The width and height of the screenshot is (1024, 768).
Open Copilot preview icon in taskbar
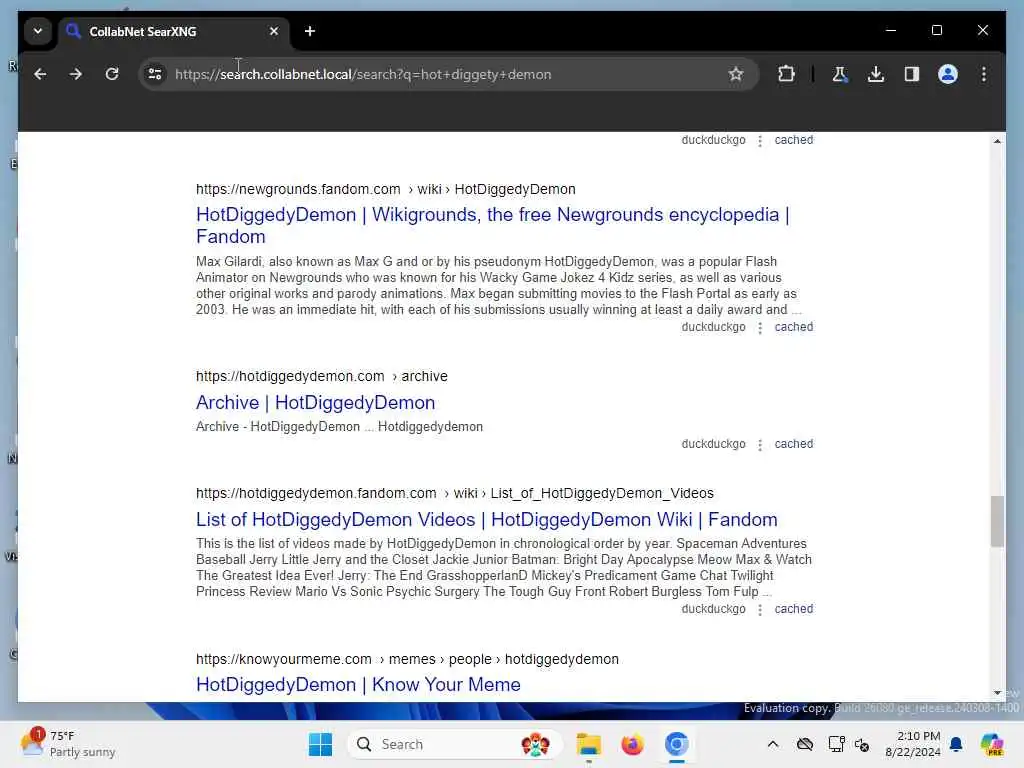(992, 744)
